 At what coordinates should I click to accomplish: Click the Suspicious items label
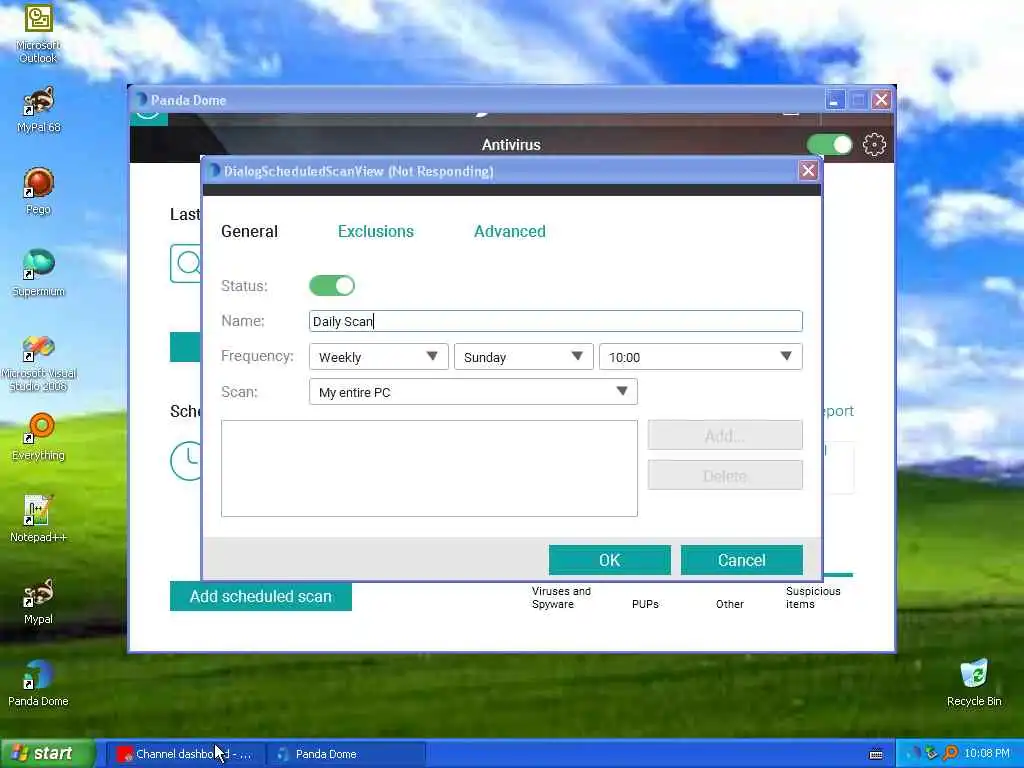813,598
